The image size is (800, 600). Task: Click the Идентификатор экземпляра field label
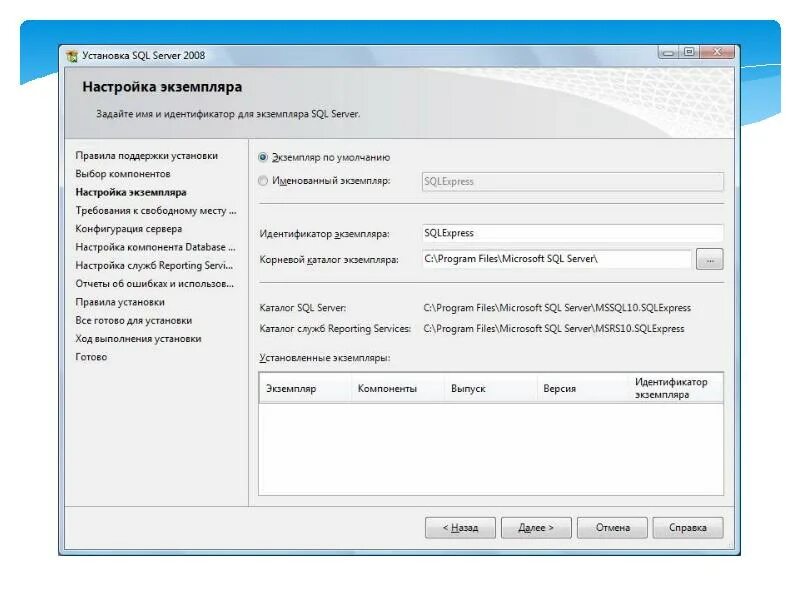(324, 234)
